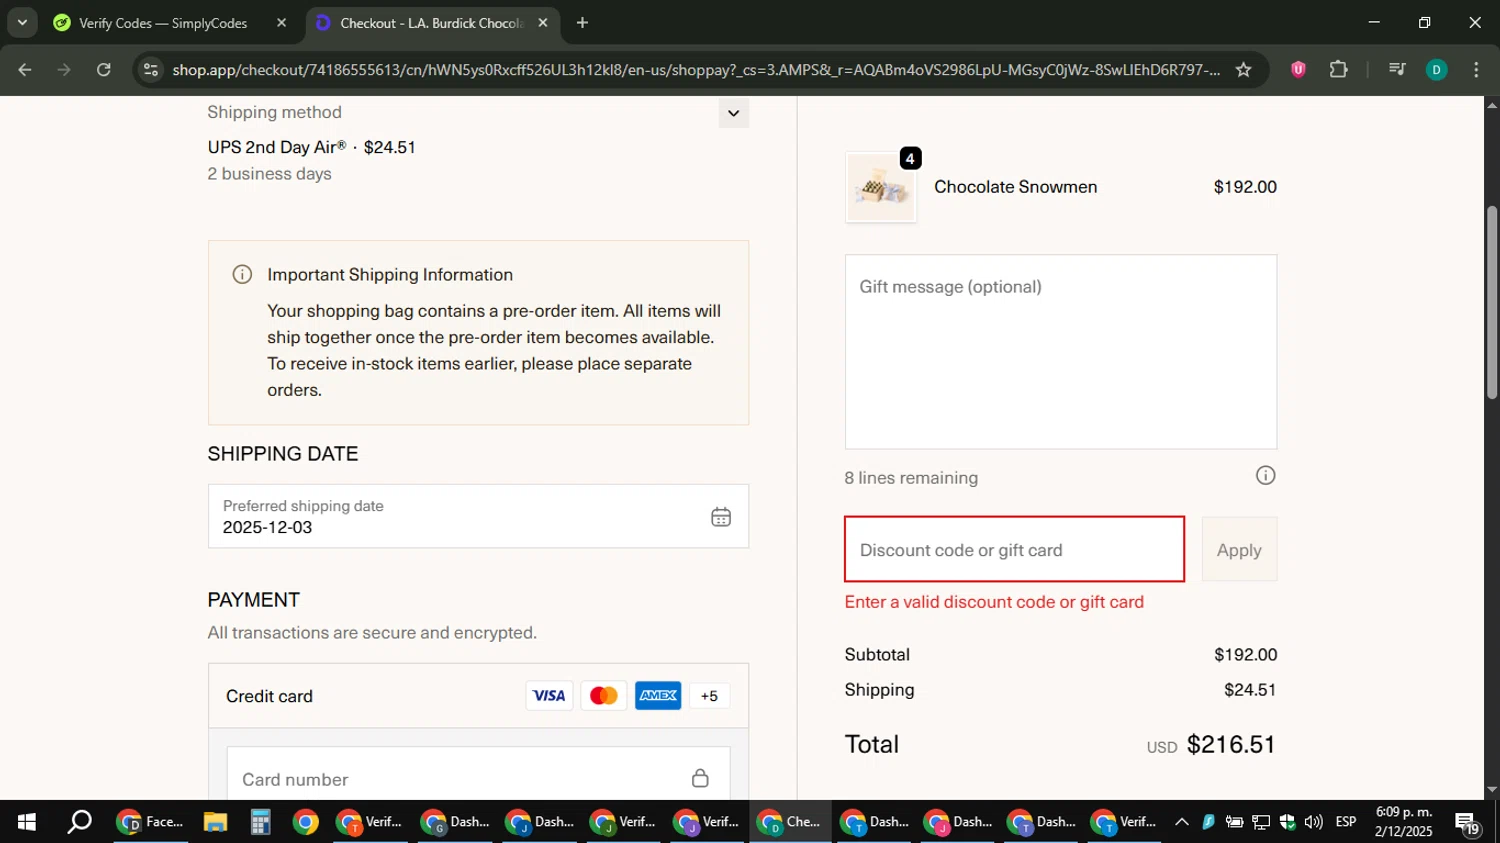This screenshot has height=843, width=1500.
Task: Click the Total $216.51 amount
Action: coord(1231,744)
